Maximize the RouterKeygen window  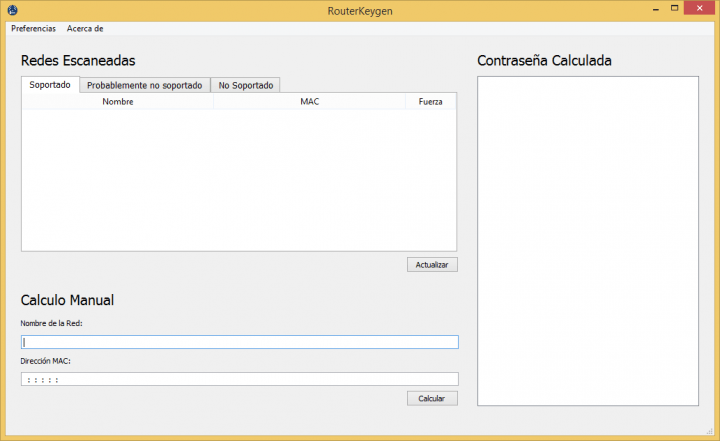[x=675, y=8]
